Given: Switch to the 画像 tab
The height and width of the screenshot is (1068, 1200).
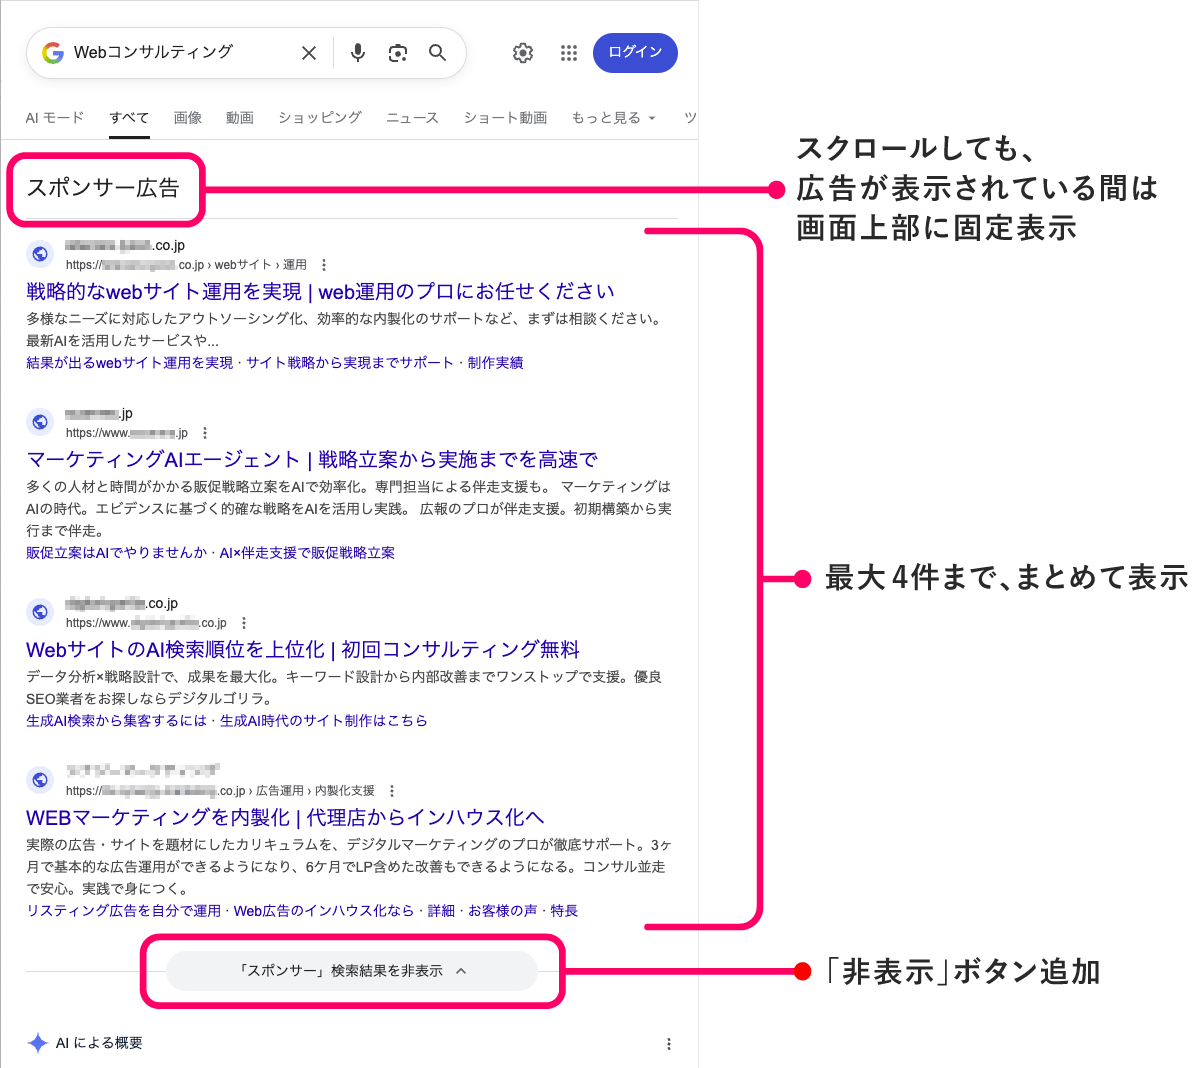Looking at the screenshot, I should pos(188,118).
